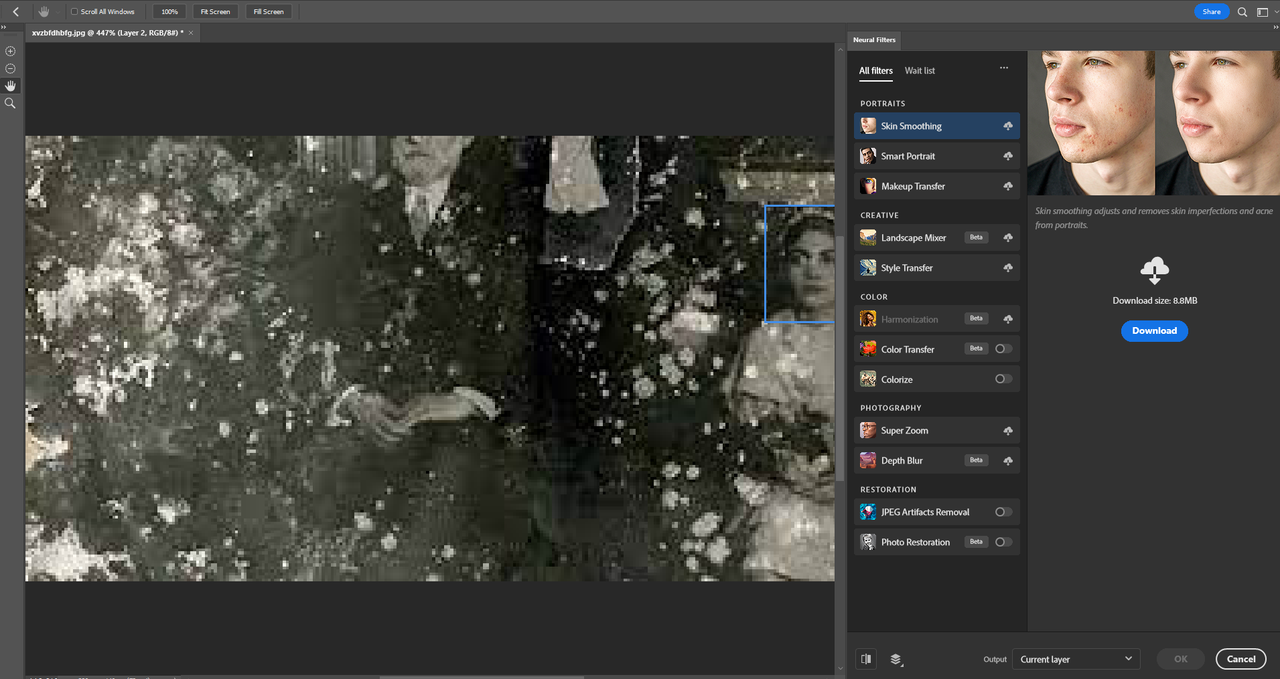Viewport: 1280px width, 679px height.
Task: Click the Beta badge on Landscape Mixer
Action: pyautogui.click(x=977, y=238)
